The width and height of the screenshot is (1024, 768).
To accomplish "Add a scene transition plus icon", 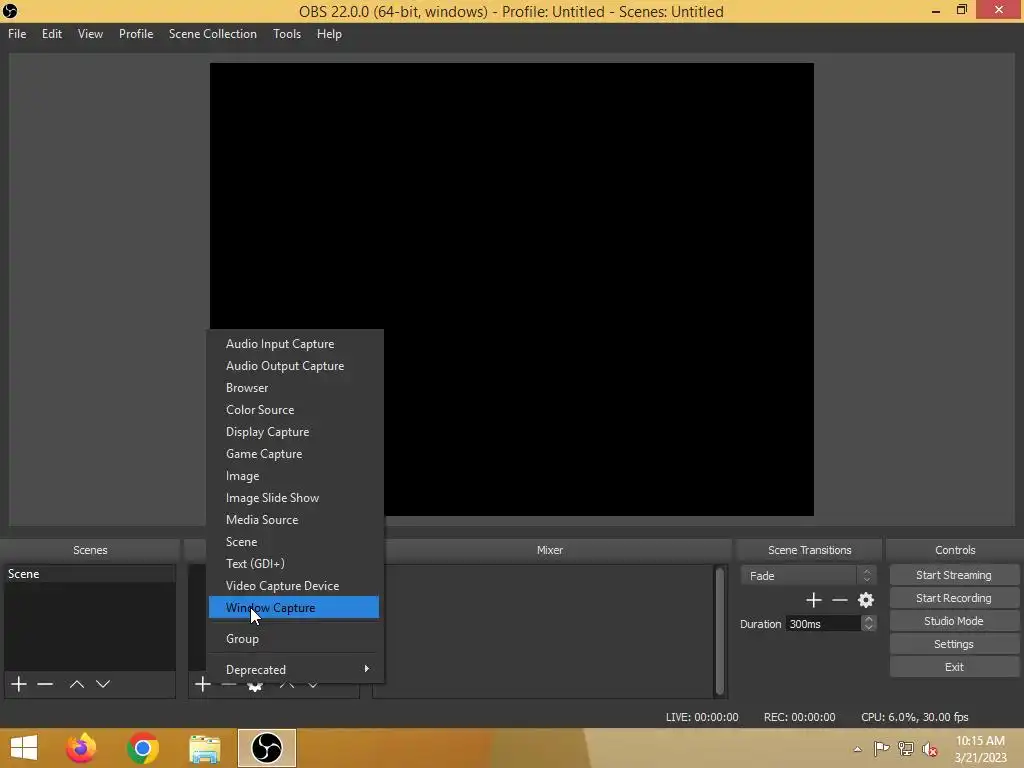I will coord(814,600).
